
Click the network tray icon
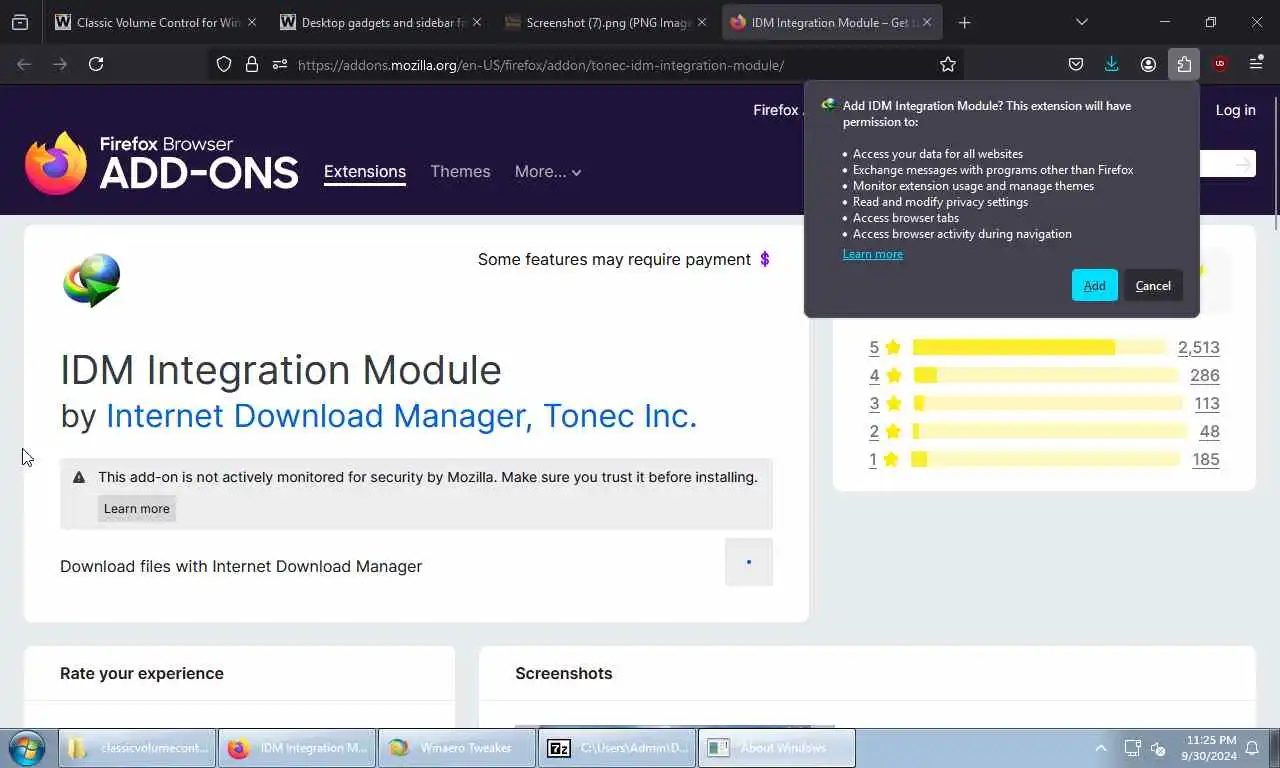tap(1132, 748)
